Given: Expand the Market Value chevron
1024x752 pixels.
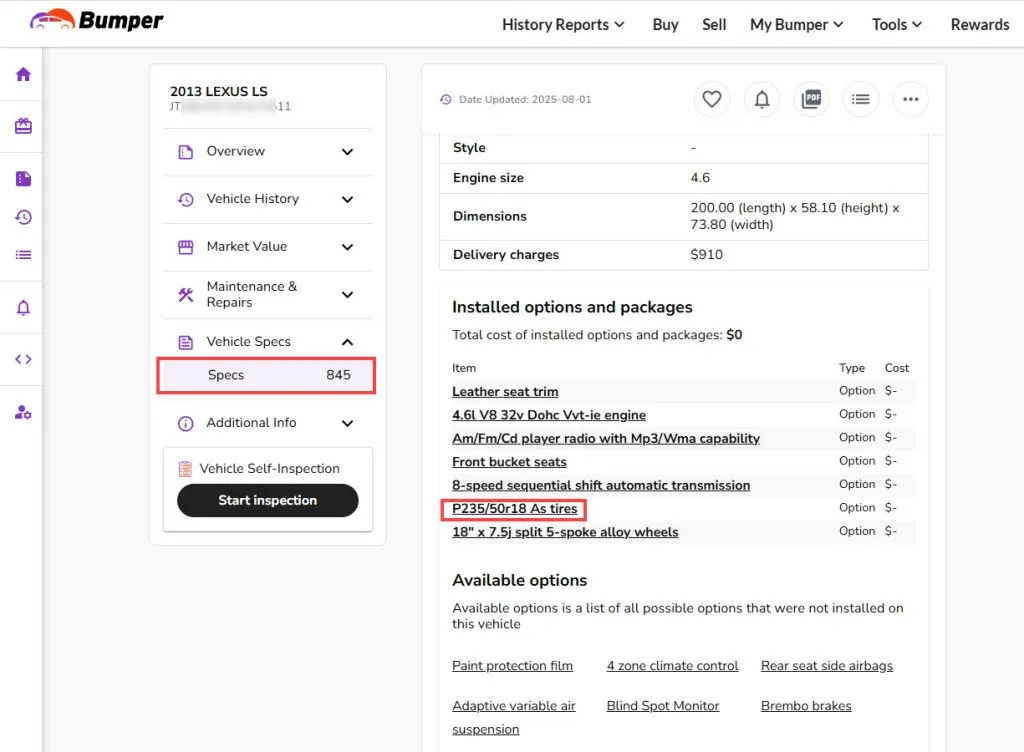Looking at the screenshot, I should [x=347, y=247].
